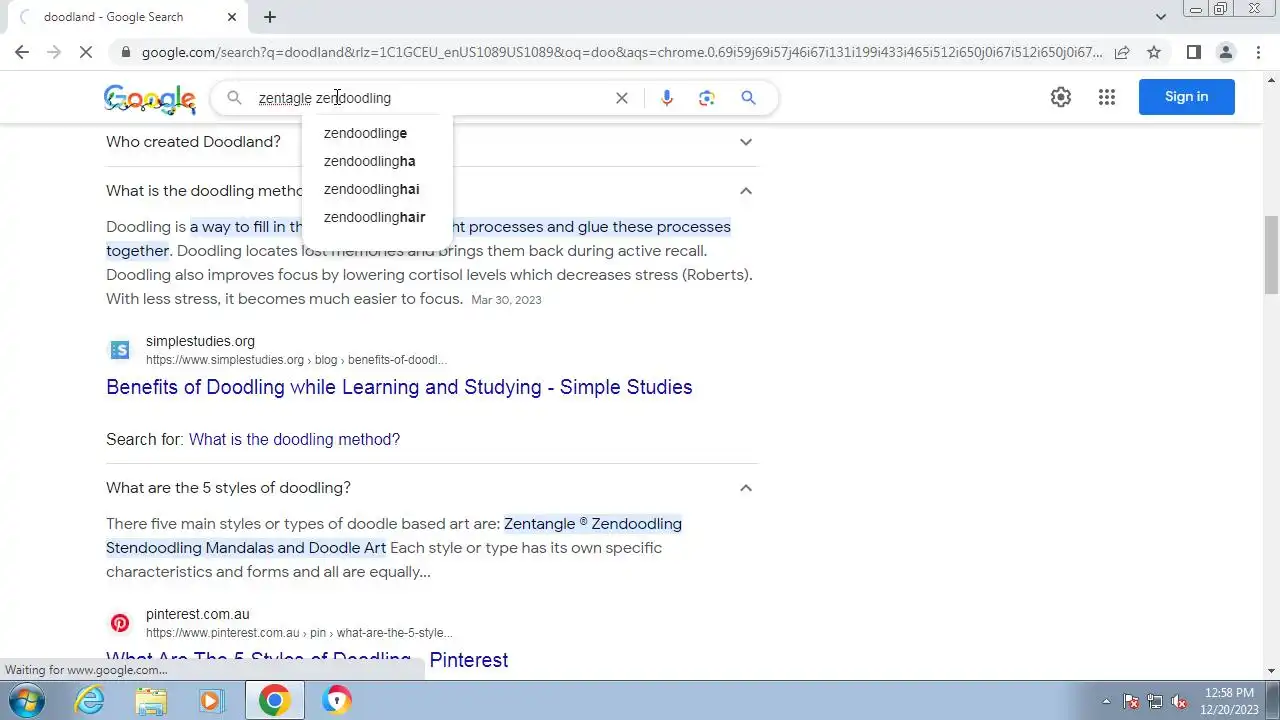This screenshot has width=1280, height=720.
Task: Click the volume tray icon
Action: coord(1179,701)
